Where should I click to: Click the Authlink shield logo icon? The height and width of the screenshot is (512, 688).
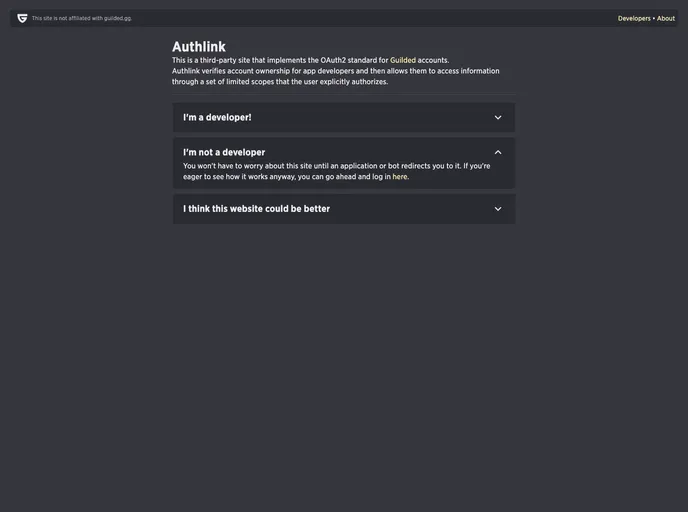click(x=22, y=18)
